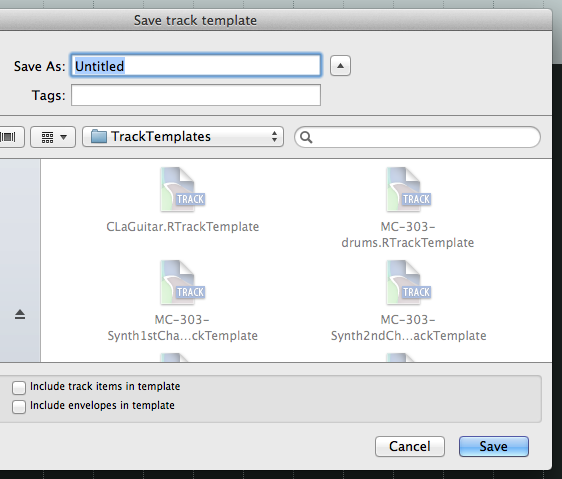Click the Cancel button
Image resolution: width=562 pixels, height=479 pixels.
410,446
